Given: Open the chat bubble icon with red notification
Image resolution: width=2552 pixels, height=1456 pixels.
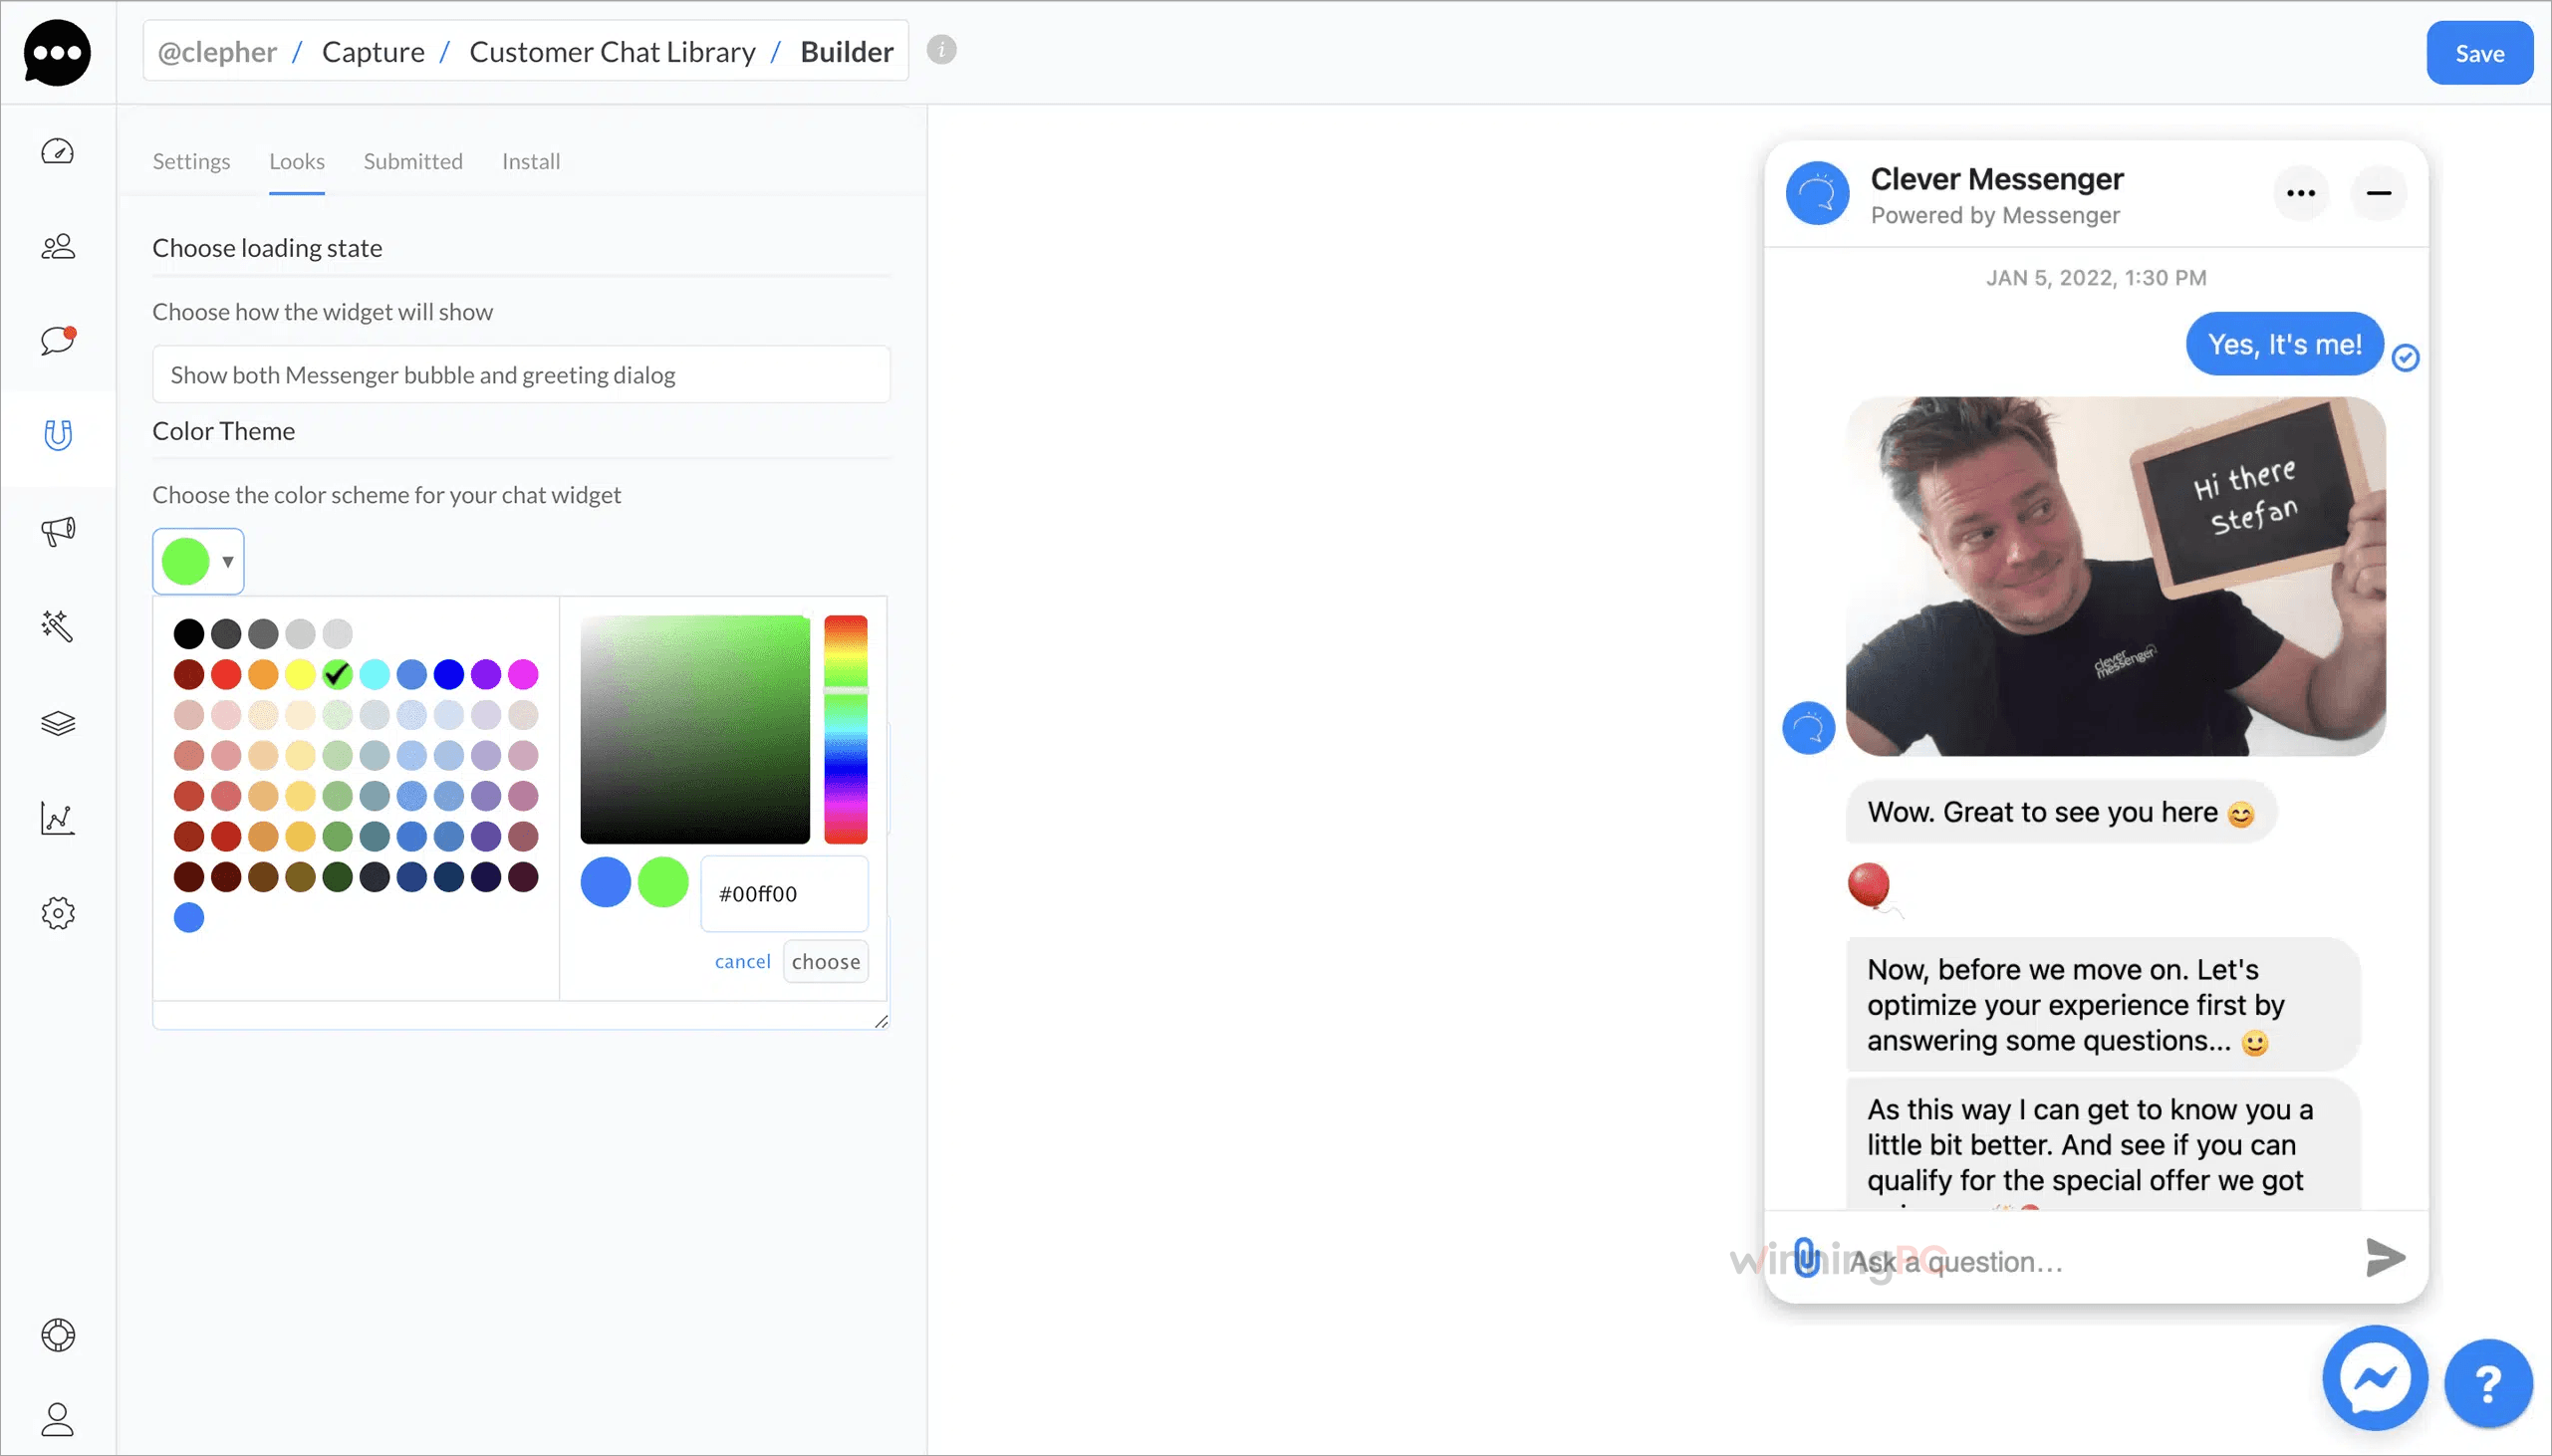Looking at the screenshot, I should [x=57, y=340].
